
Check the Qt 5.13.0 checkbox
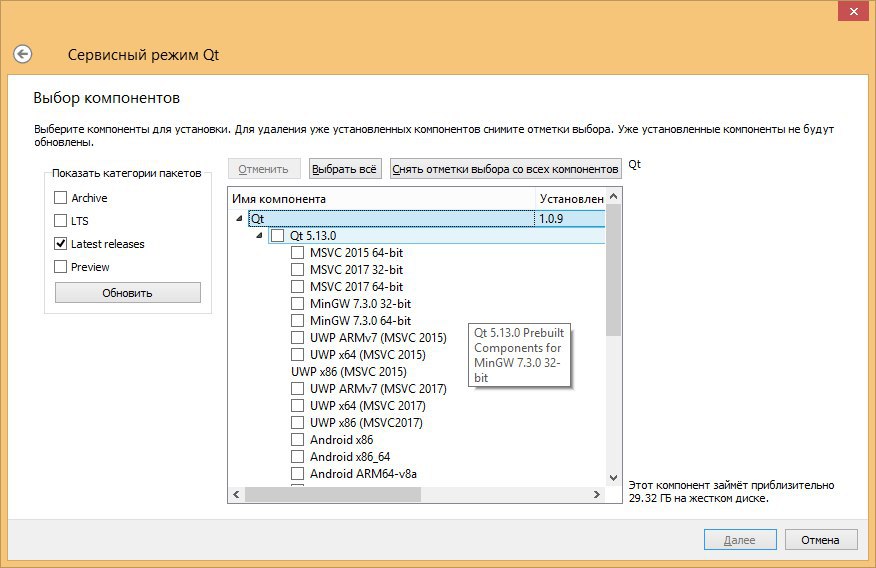point(277,236)
